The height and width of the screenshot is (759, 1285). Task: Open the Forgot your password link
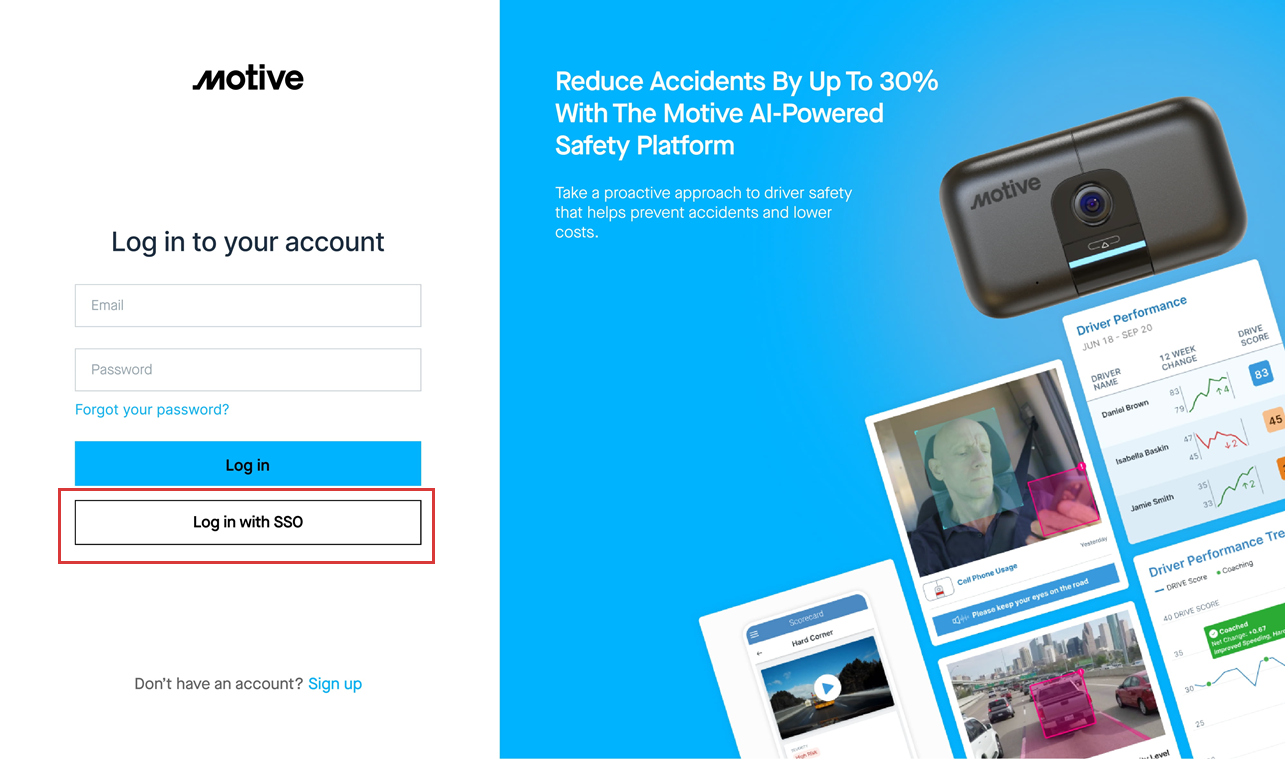tap(152, 409)
